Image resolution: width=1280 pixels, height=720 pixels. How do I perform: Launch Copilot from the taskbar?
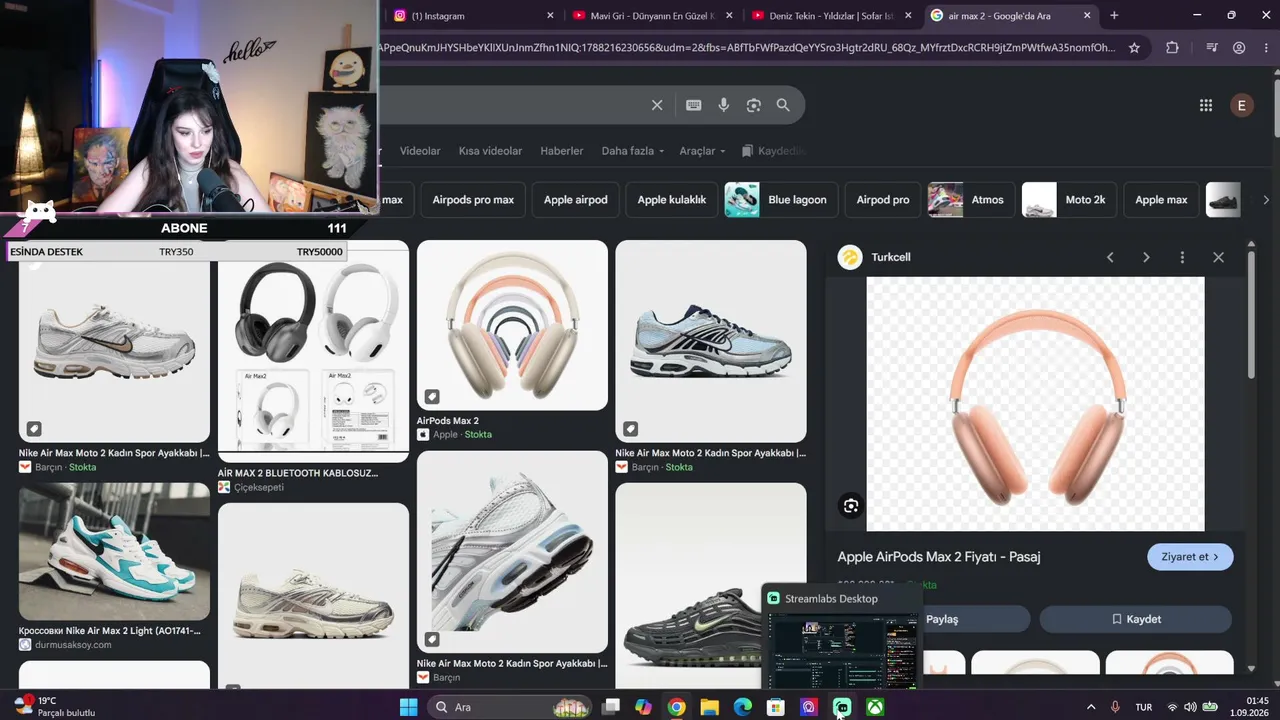[643, 707]
